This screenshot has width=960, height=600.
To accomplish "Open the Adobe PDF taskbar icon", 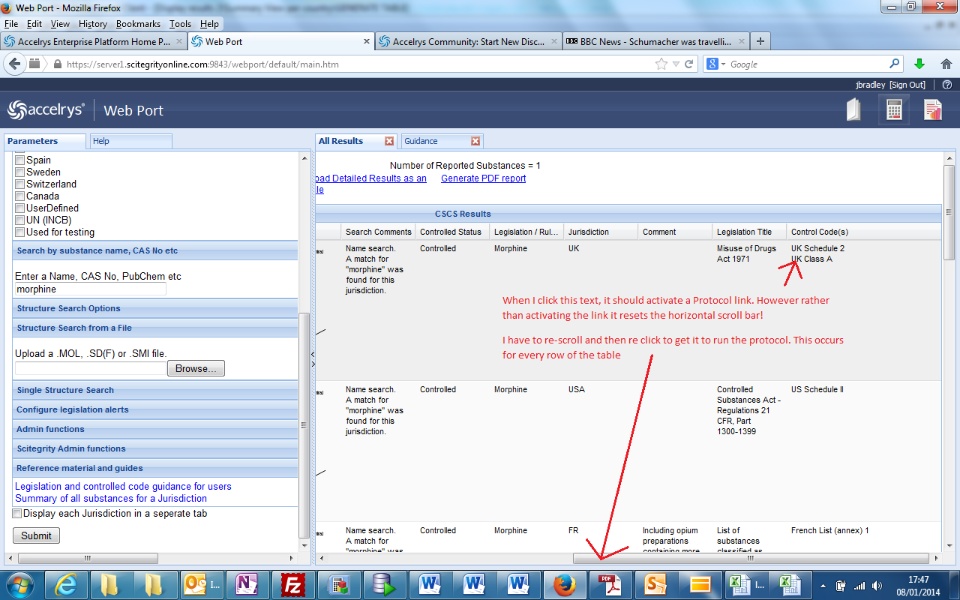I will [609, 585].
